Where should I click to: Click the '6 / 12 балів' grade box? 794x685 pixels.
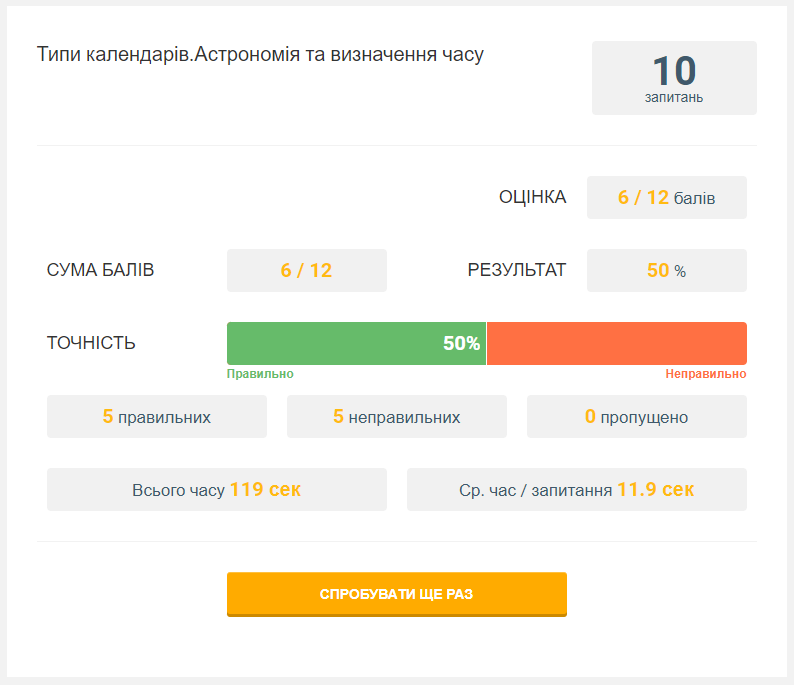coord(666,197)
